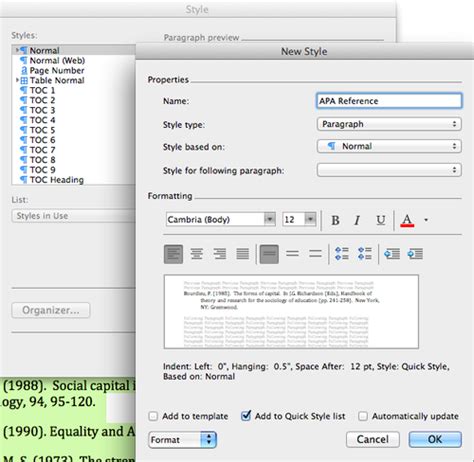The height and width of the screenshot is (462, 474).
Task: Increase paragraph spacing
Action: [x=342, y=254]
